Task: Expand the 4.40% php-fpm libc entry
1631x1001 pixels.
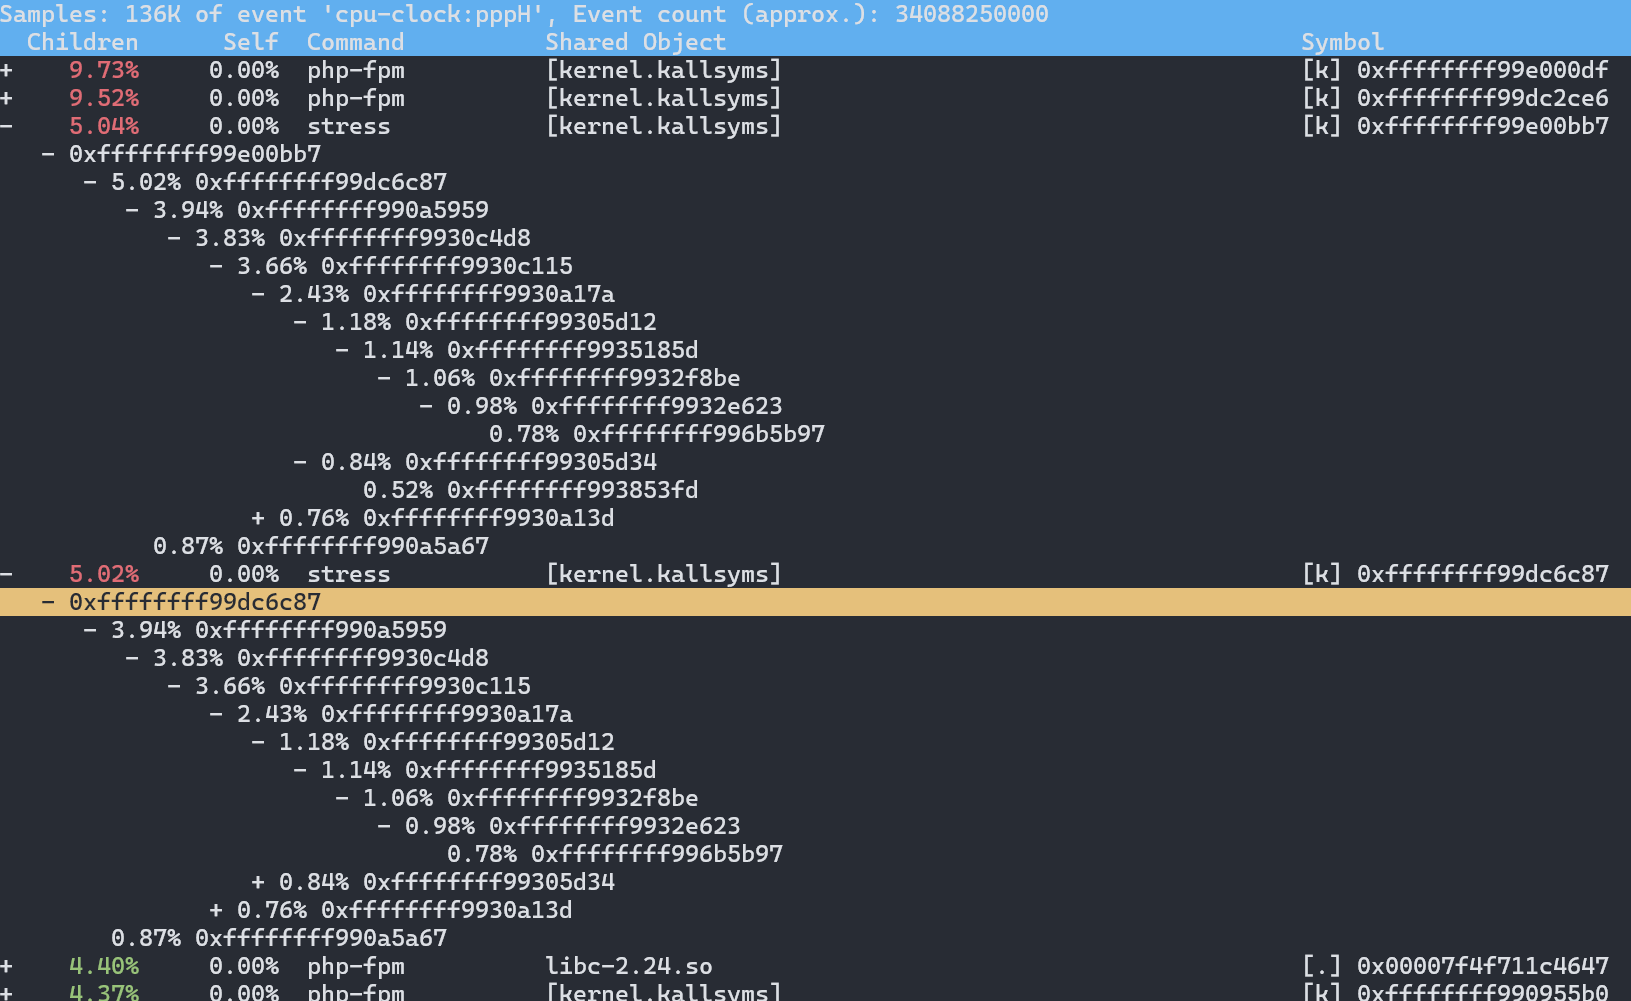Action: tap(7, 966)
